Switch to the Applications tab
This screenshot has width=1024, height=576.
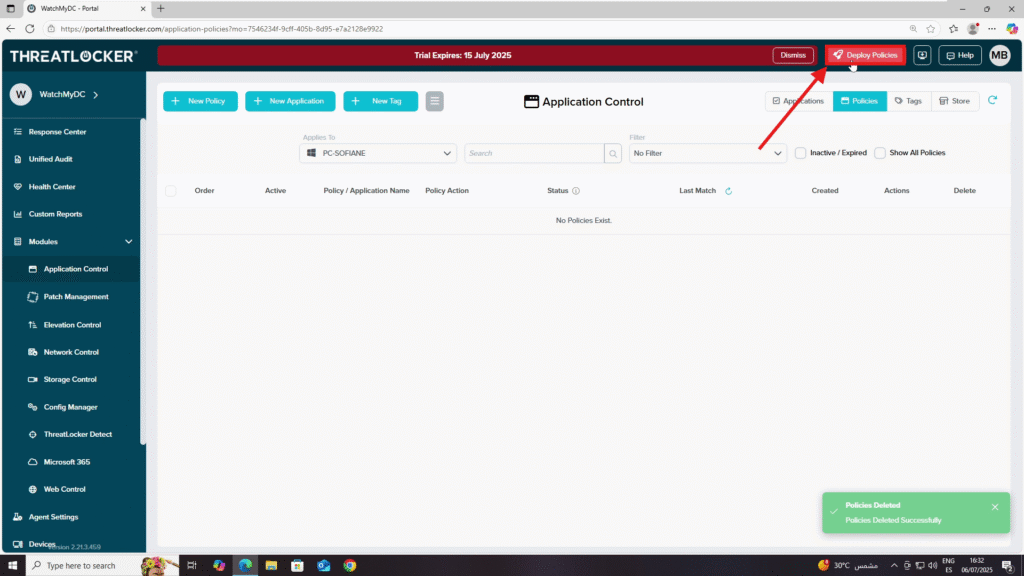798,101
